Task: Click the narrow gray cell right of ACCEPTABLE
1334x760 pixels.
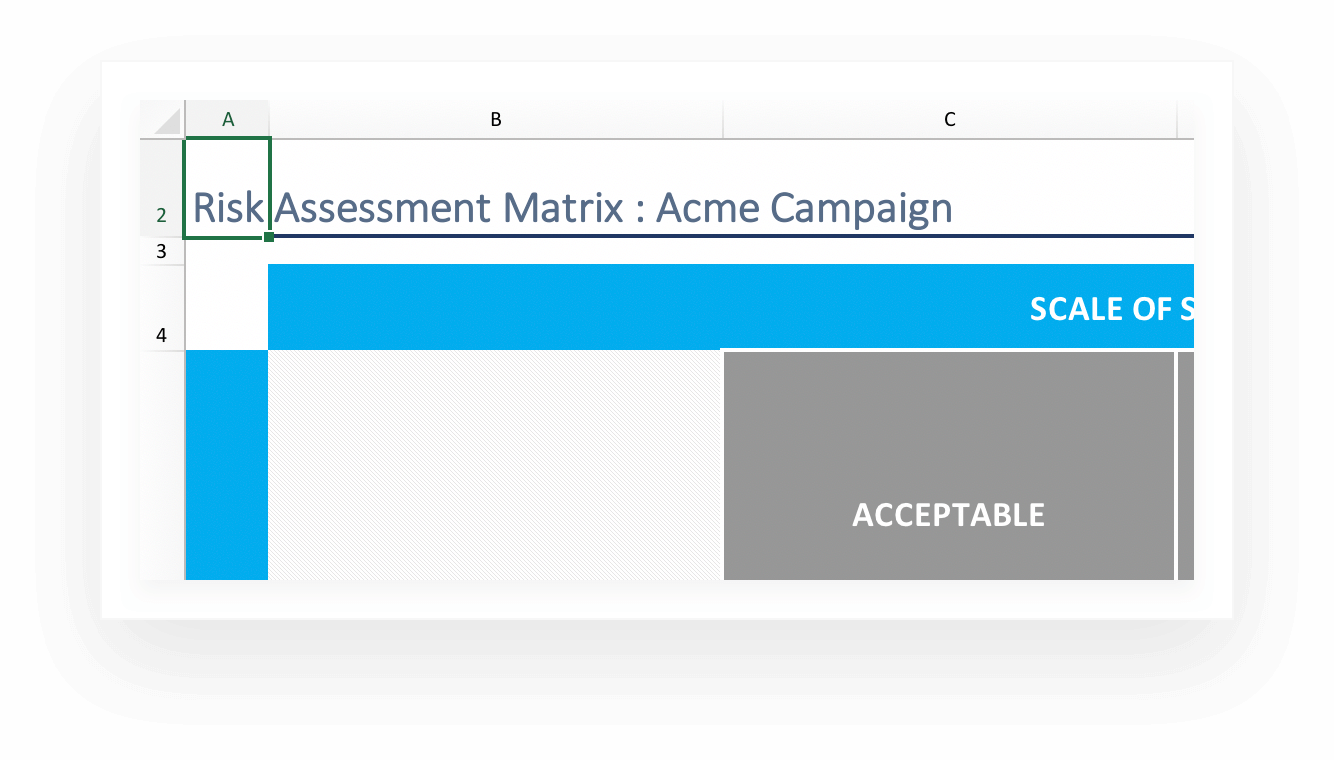Action: pos(1189,465)
